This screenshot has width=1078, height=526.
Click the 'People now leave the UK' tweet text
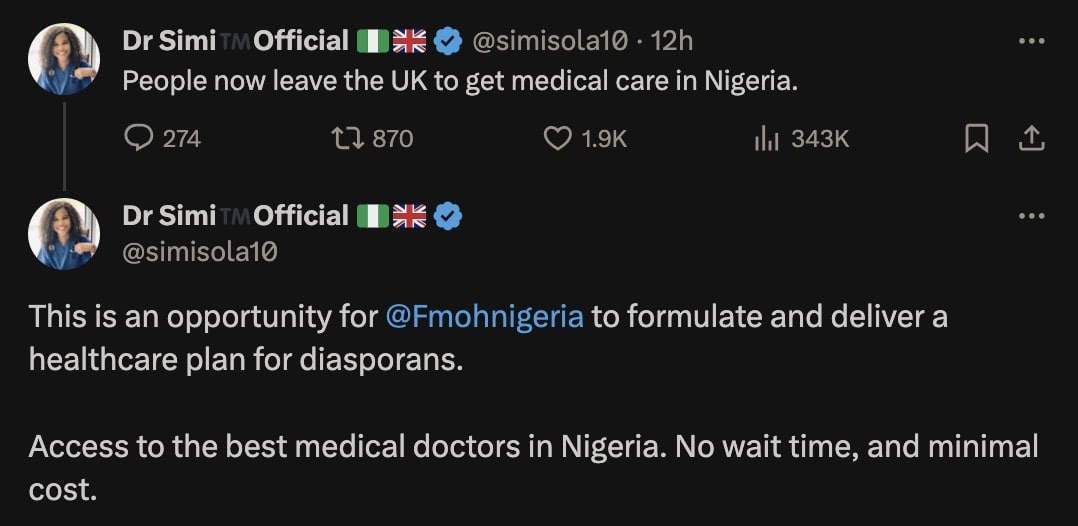point(460,81)
